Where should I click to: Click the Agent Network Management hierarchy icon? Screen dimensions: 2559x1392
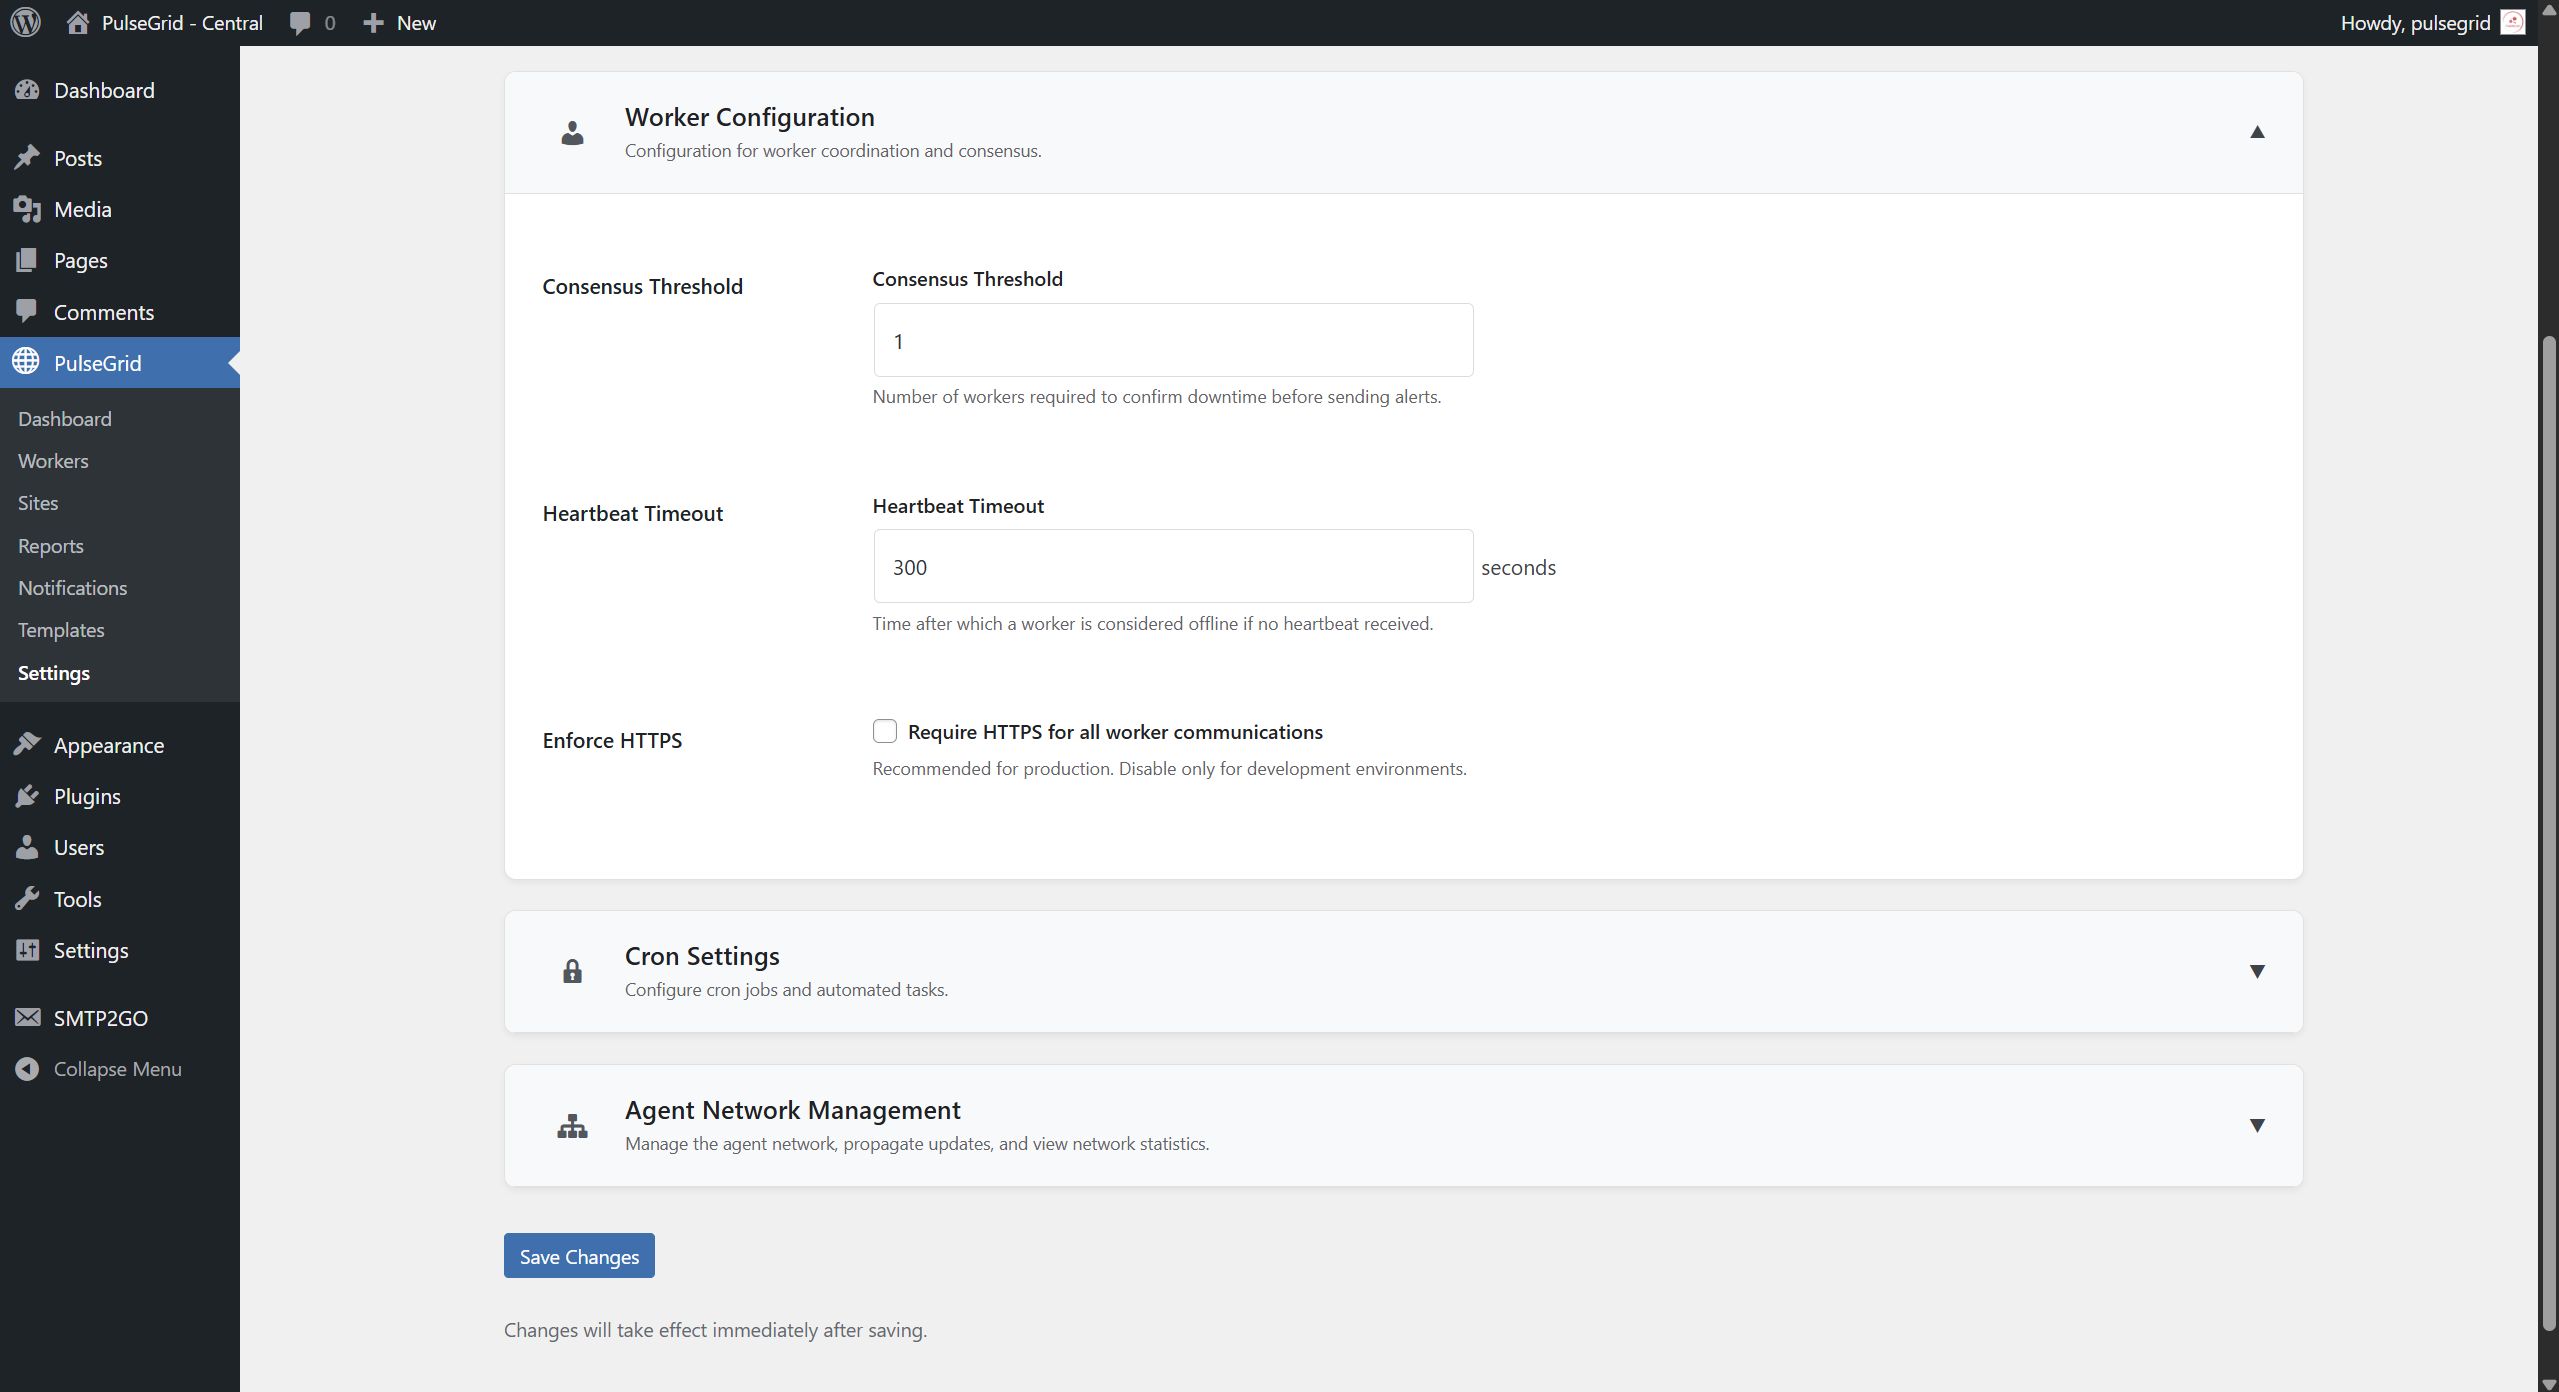572,1126
